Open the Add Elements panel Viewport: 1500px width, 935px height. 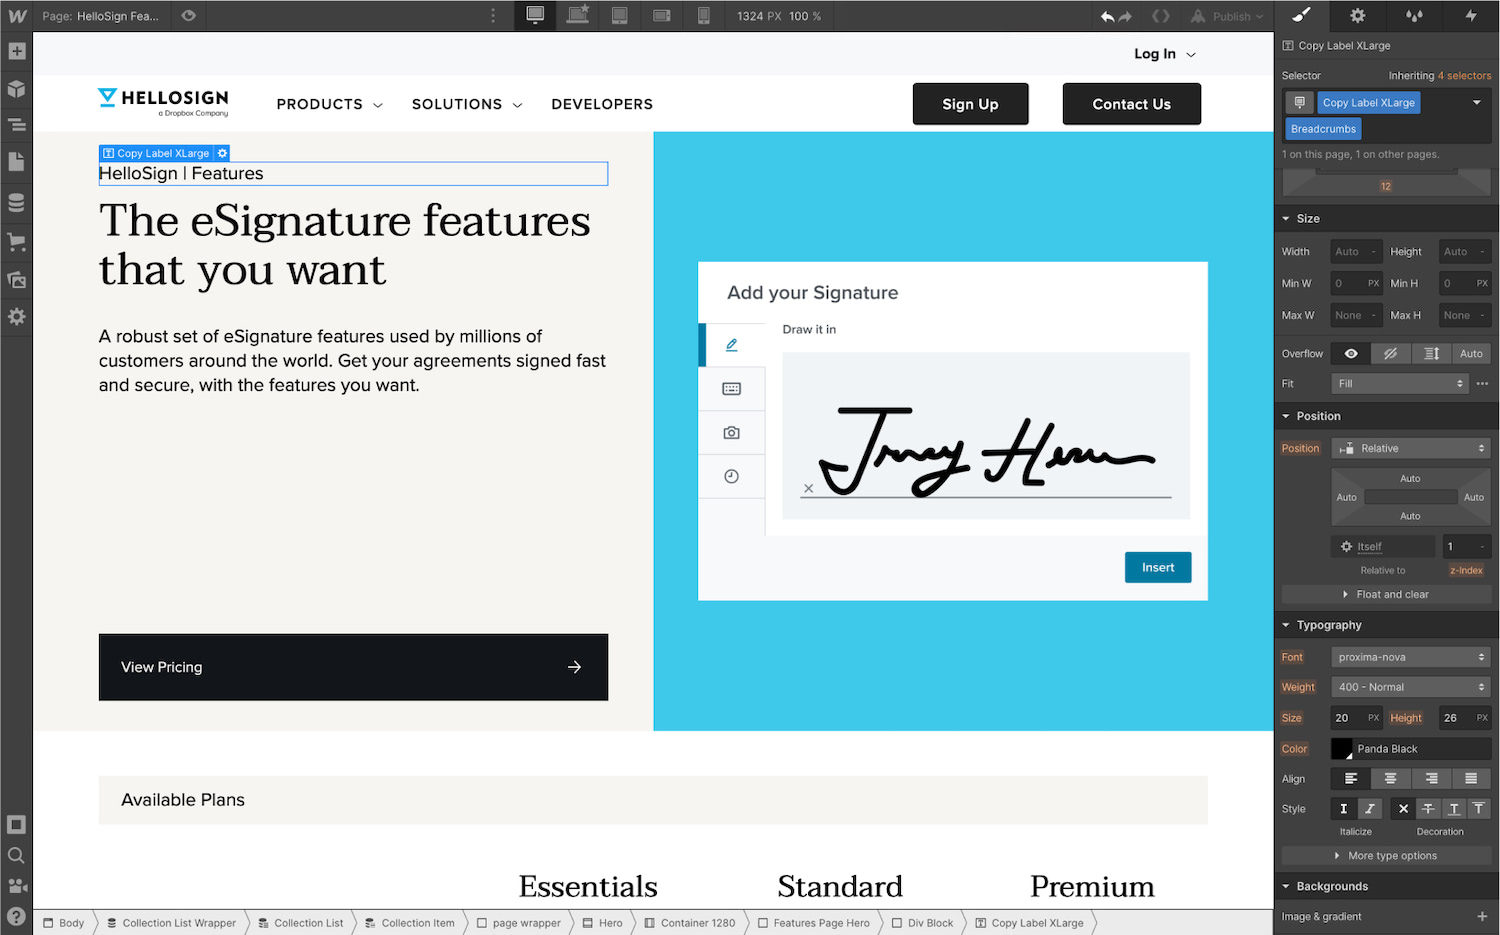[17, 52]
